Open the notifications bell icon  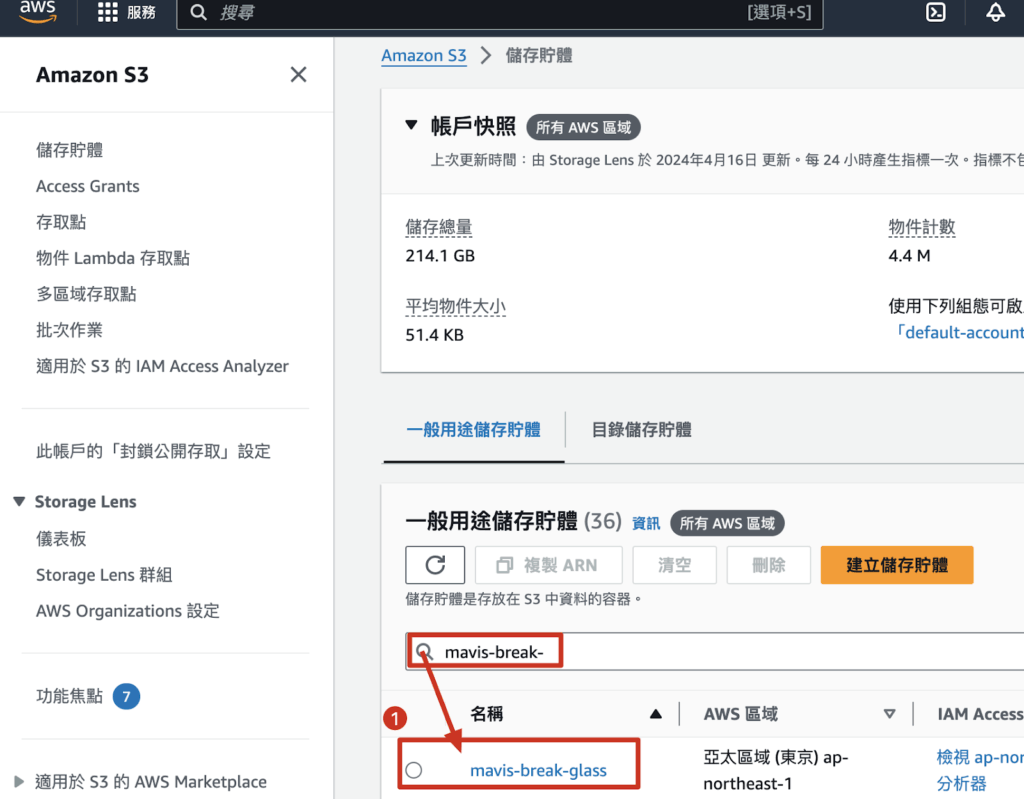tap(995, 13)
